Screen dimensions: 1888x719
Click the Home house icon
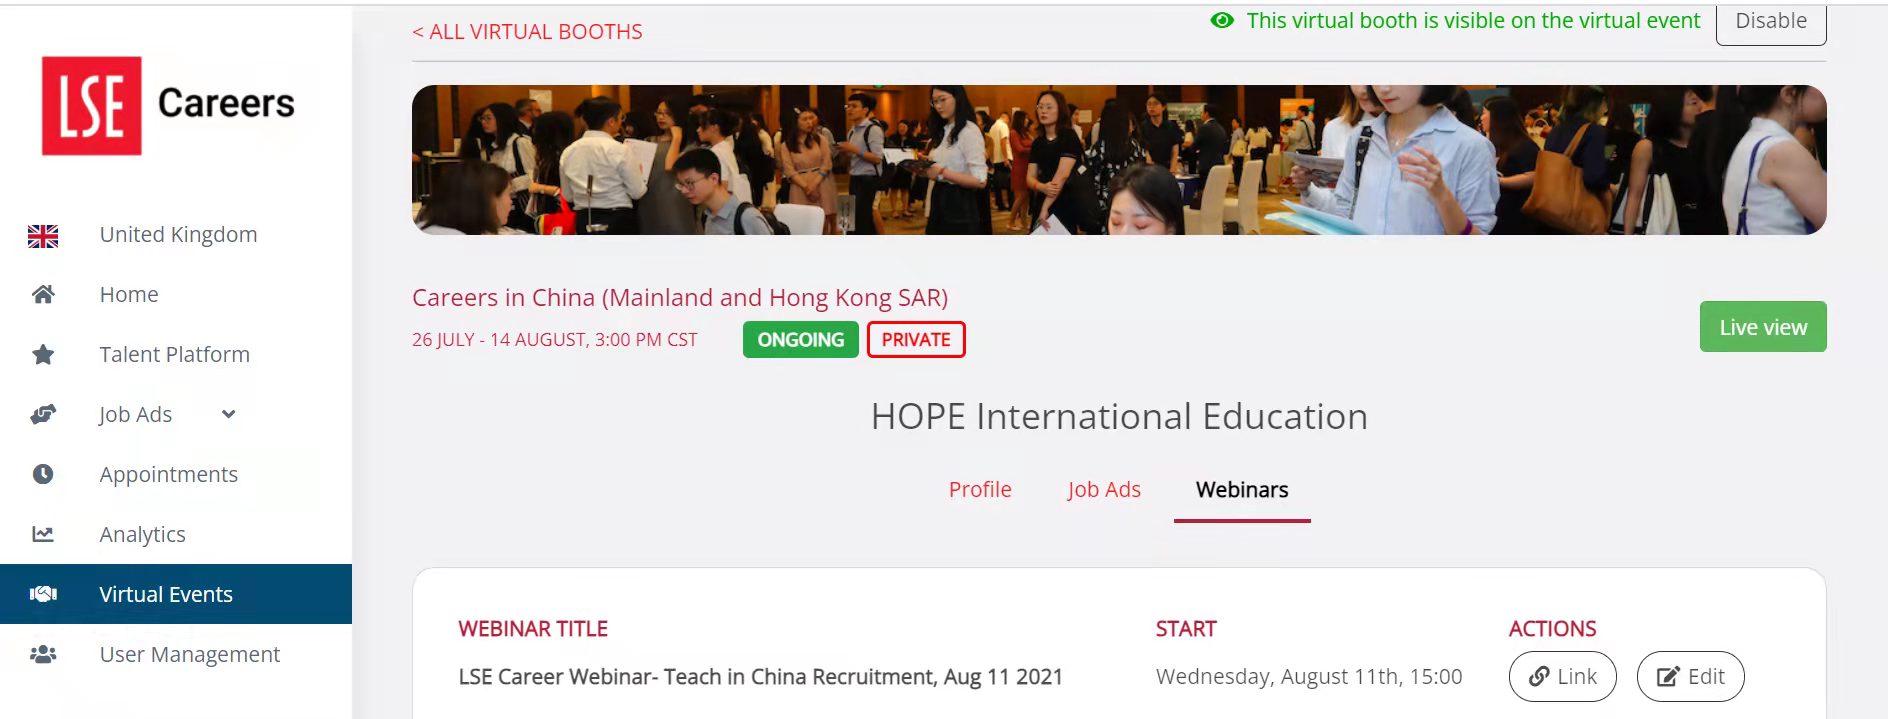point(43,294)
